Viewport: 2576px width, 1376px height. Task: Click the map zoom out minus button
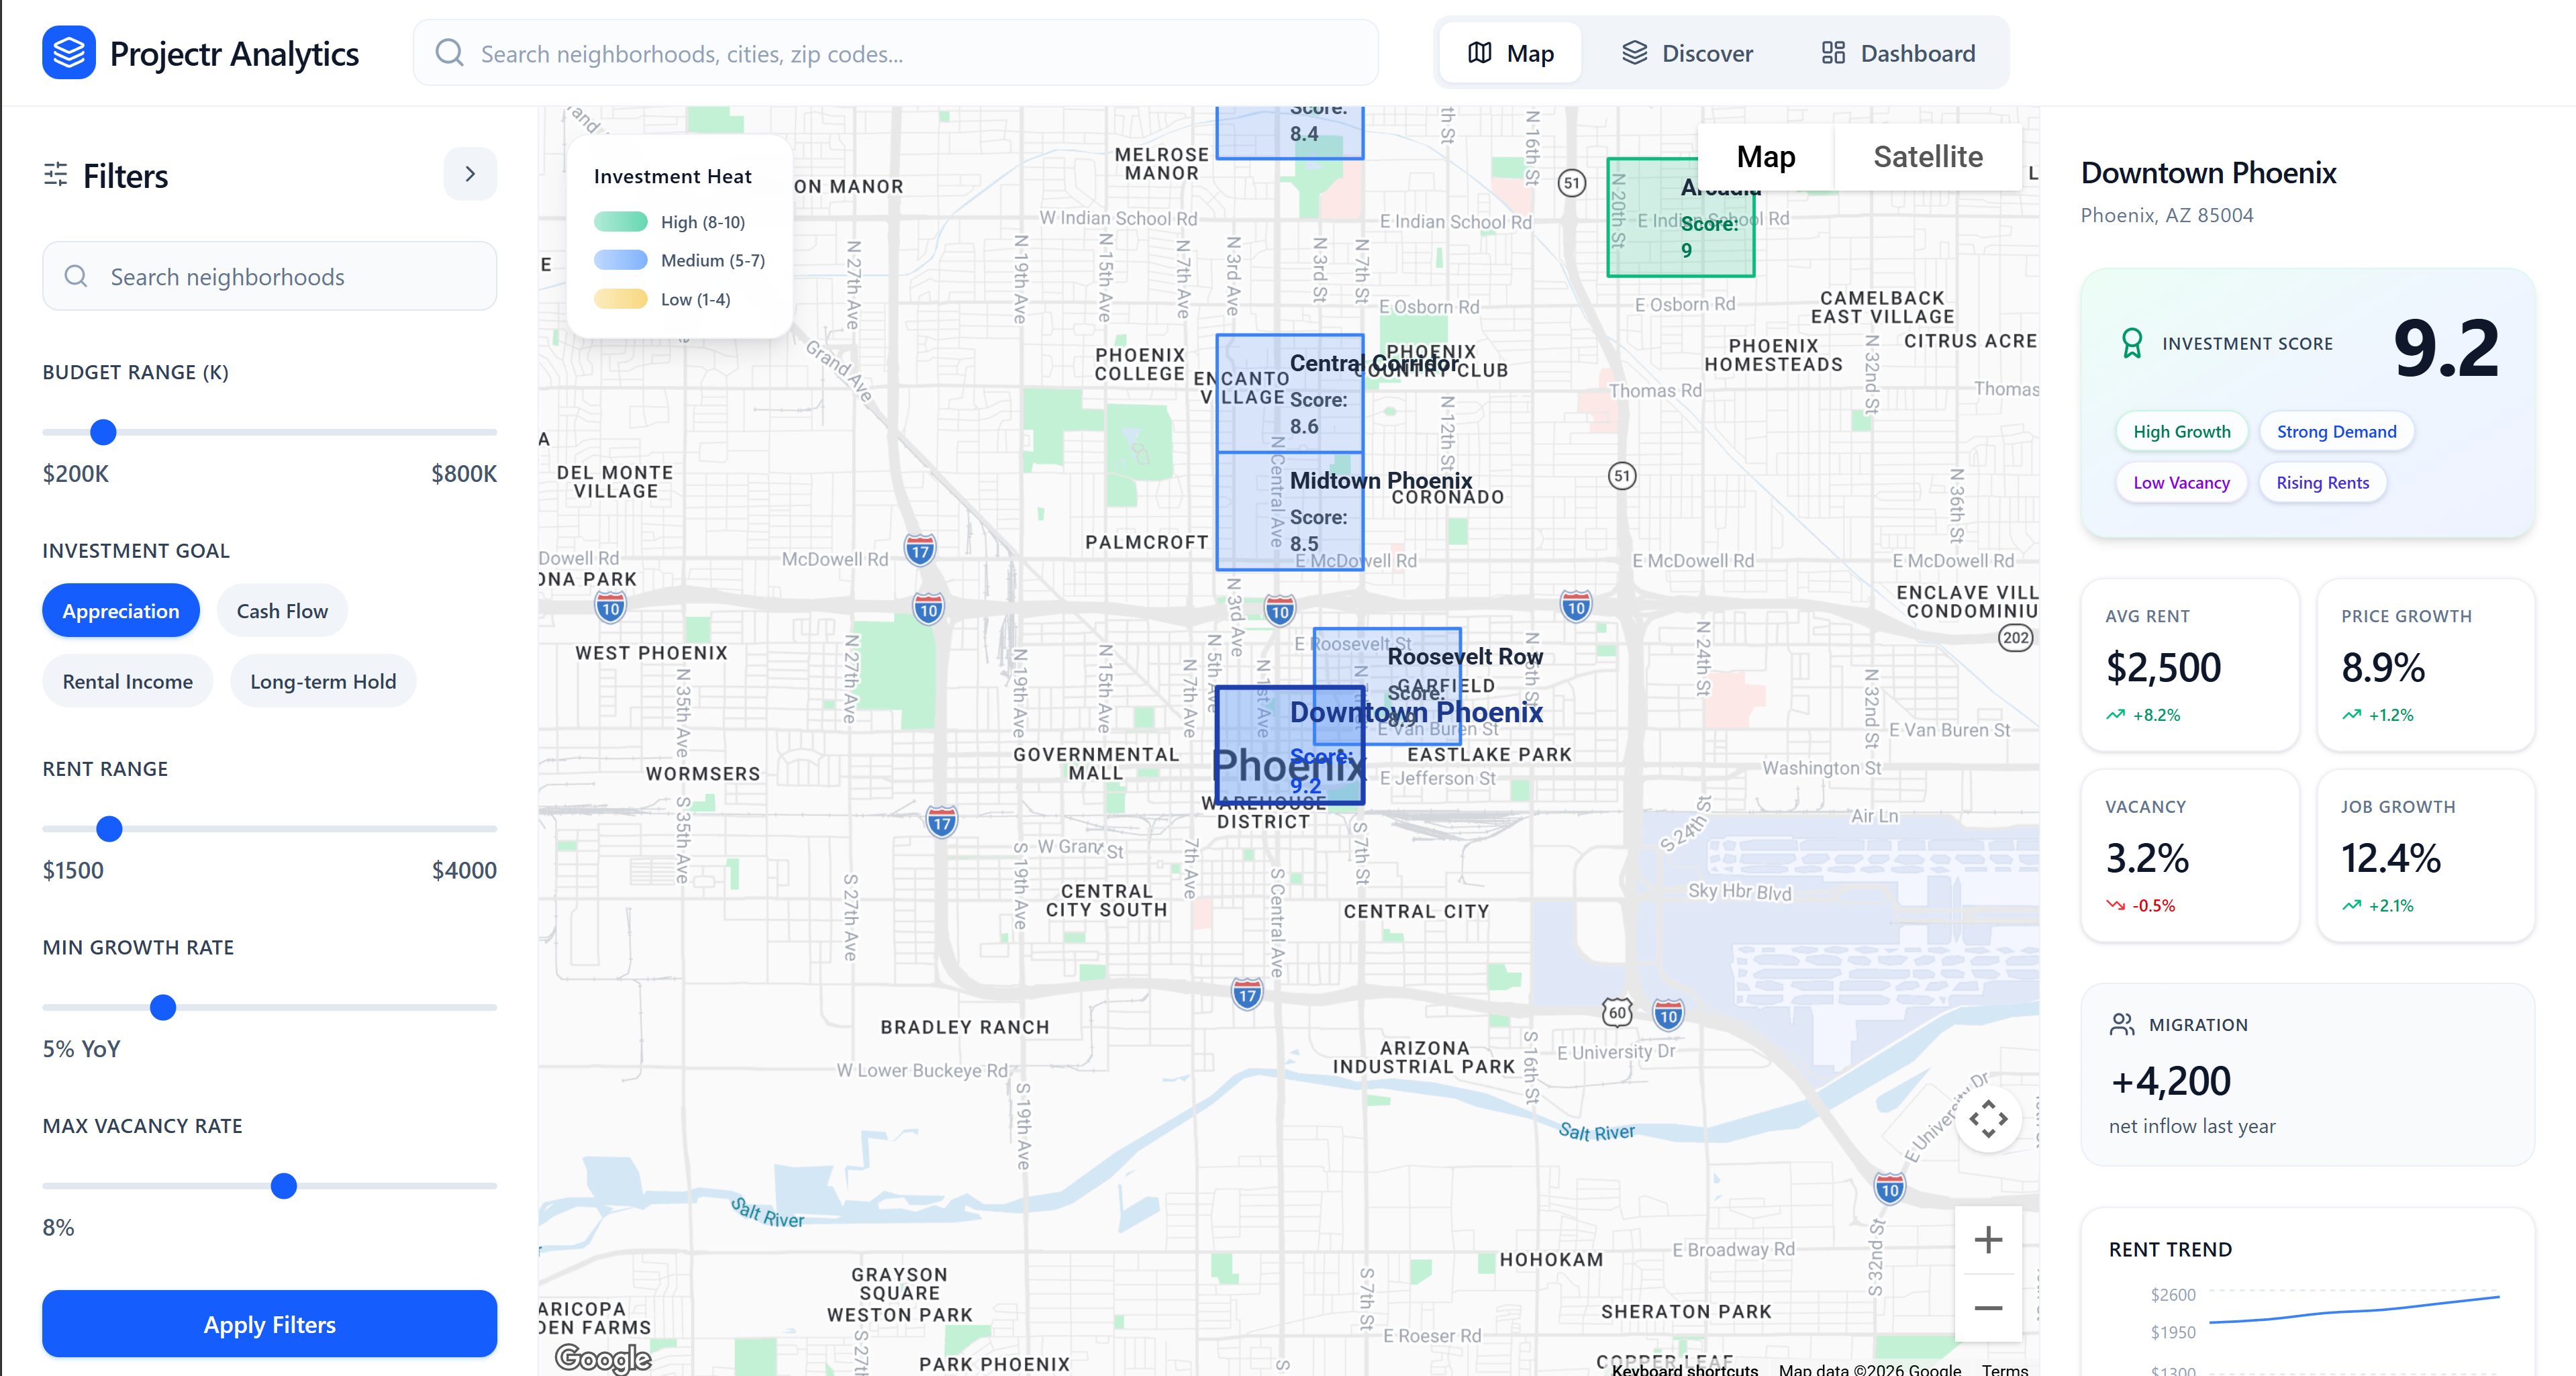pyautogui.click(x=1988, y=1308)
